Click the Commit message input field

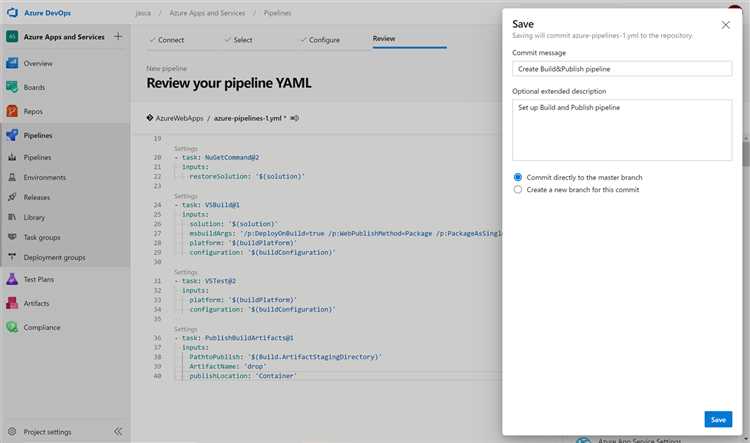coord(622,69)
